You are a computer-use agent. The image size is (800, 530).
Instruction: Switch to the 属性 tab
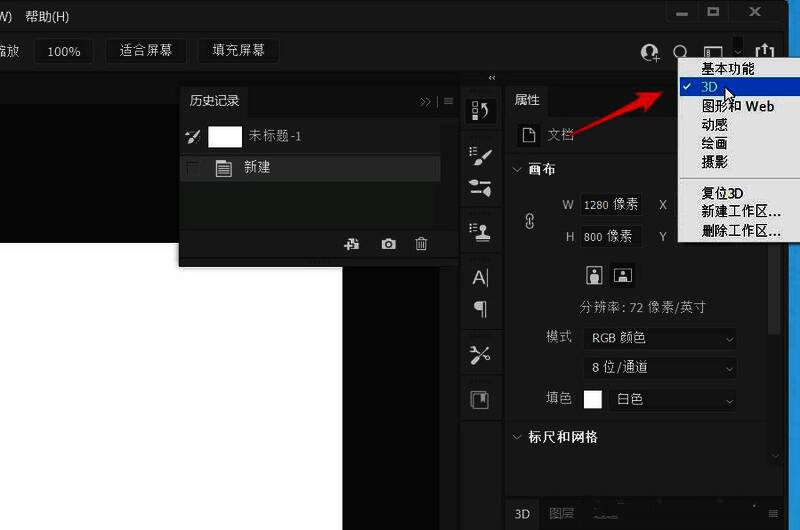527,100
